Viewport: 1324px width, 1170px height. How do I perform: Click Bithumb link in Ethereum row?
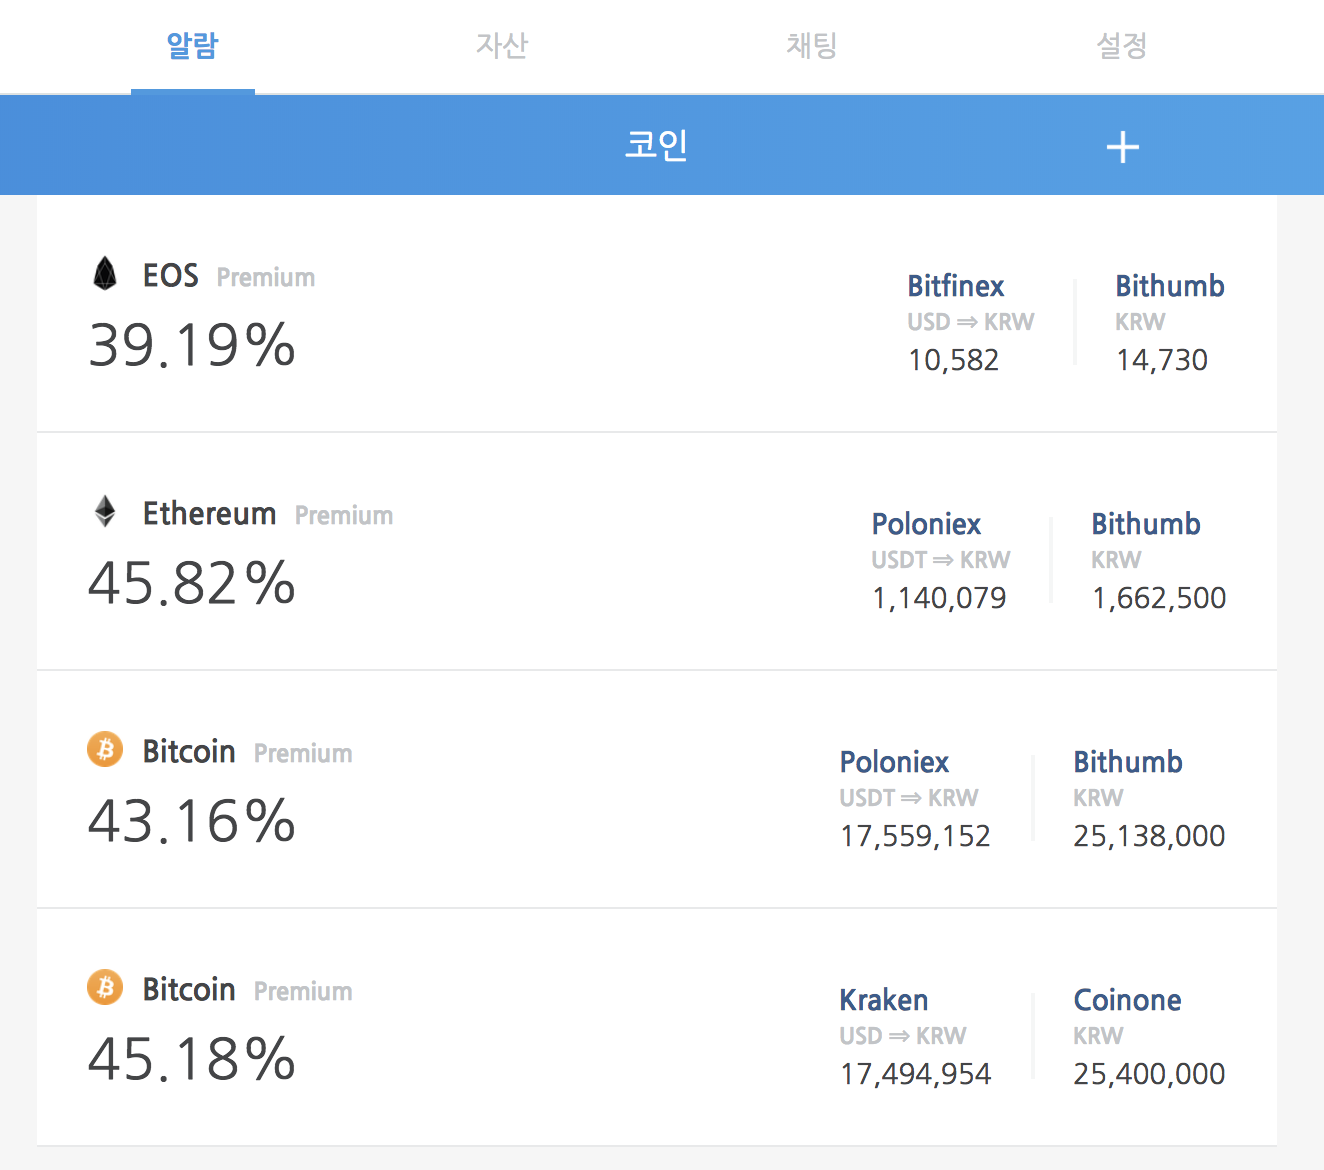point(1146,524)
